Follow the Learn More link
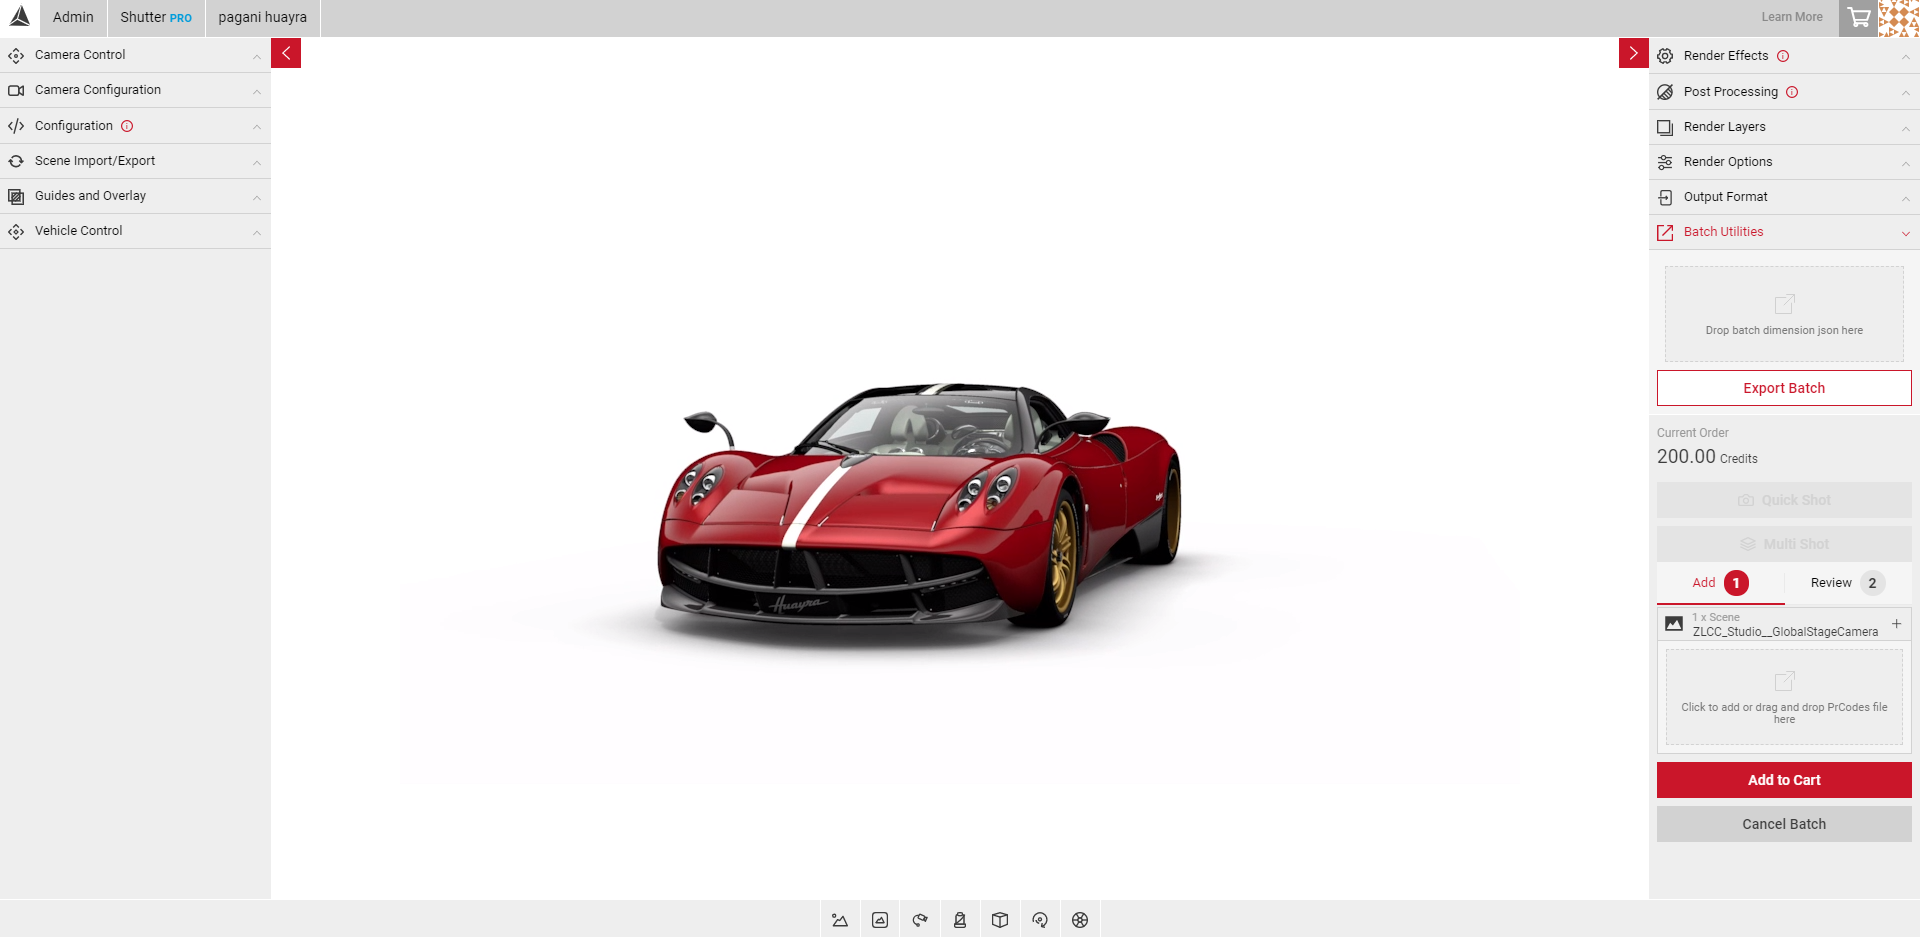Viewport: 1920px width, 937px height. point(1792,17)
